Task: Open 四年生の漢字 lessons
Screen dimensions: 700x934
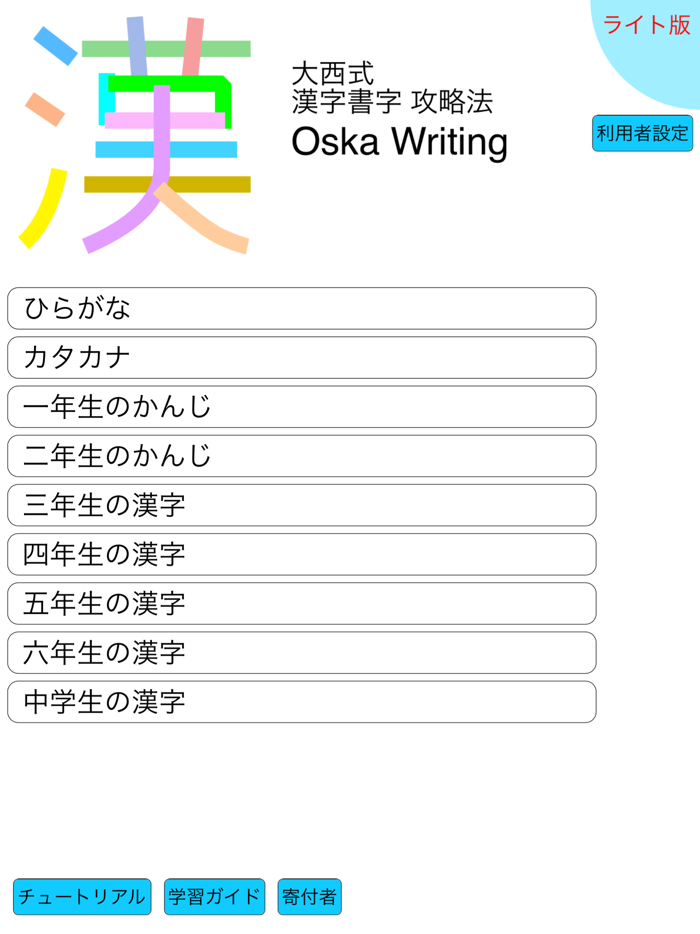Action: click(300, 554)
